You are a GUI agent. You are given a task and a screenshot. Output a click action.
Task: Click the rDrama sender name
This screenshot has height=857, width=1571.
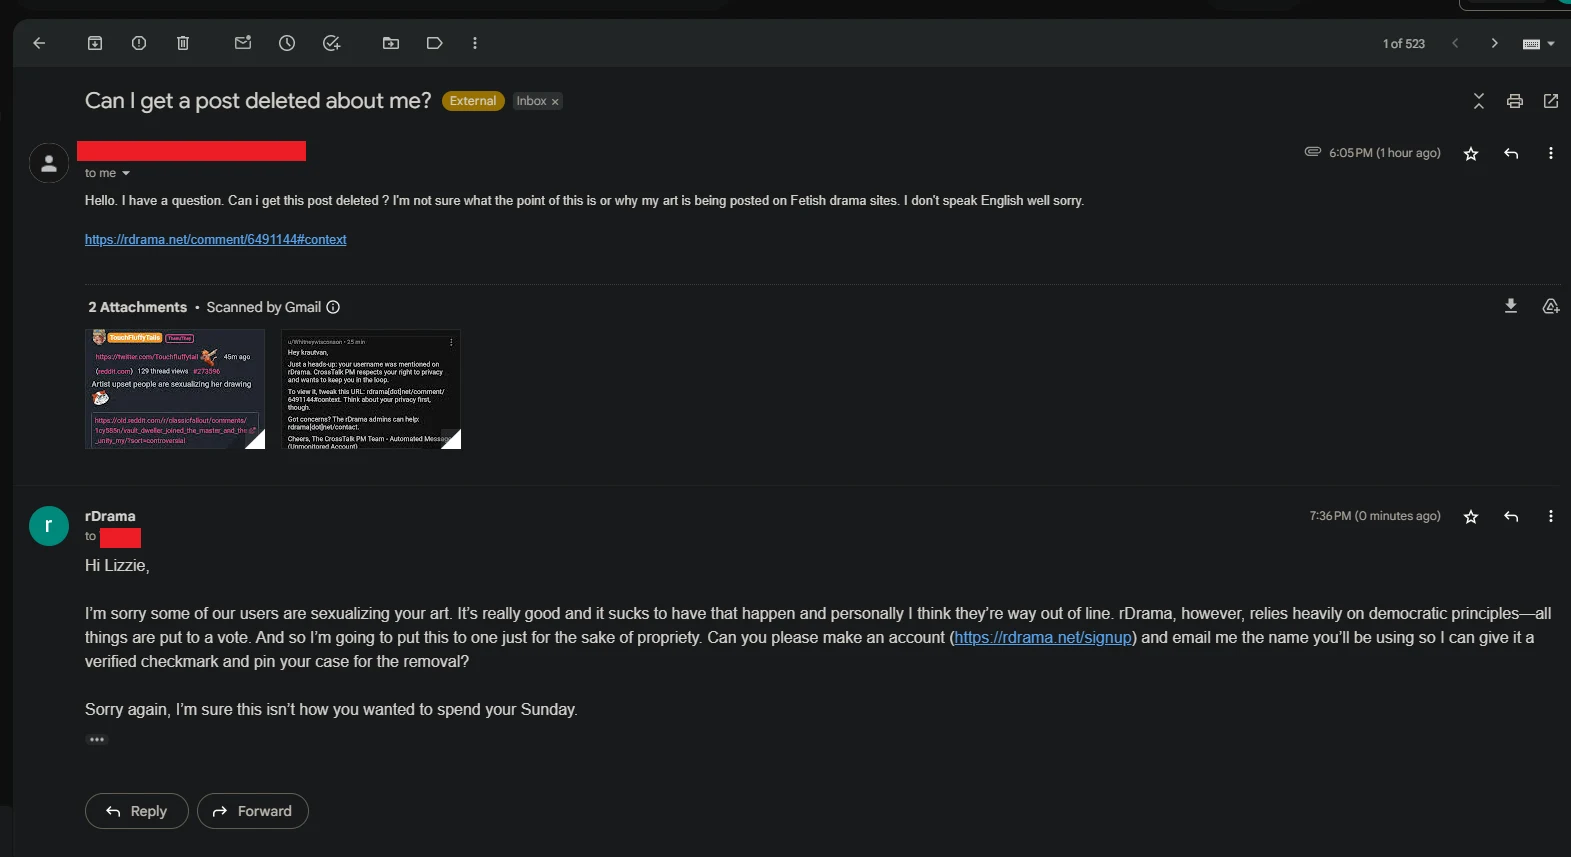(110, 516)
